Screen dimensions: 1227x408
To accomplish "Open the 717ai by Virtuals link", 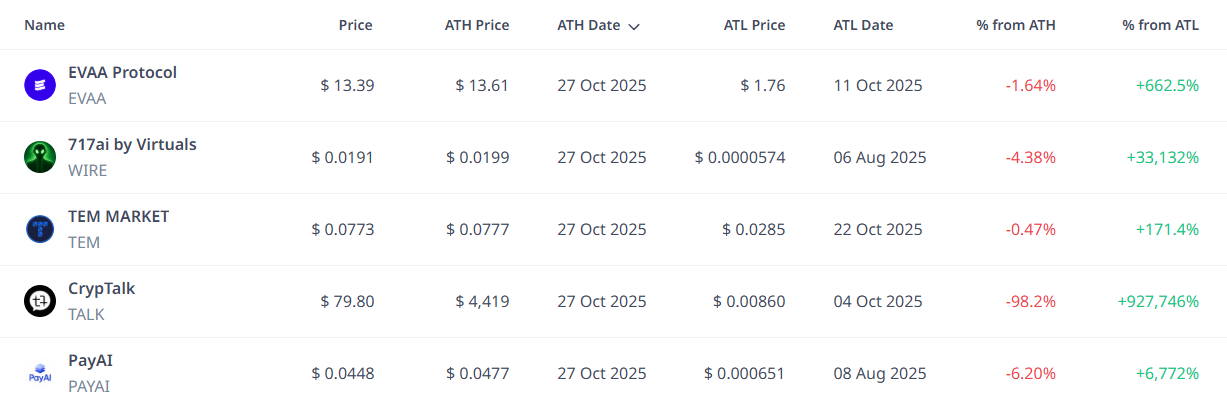I will (132, 144).
